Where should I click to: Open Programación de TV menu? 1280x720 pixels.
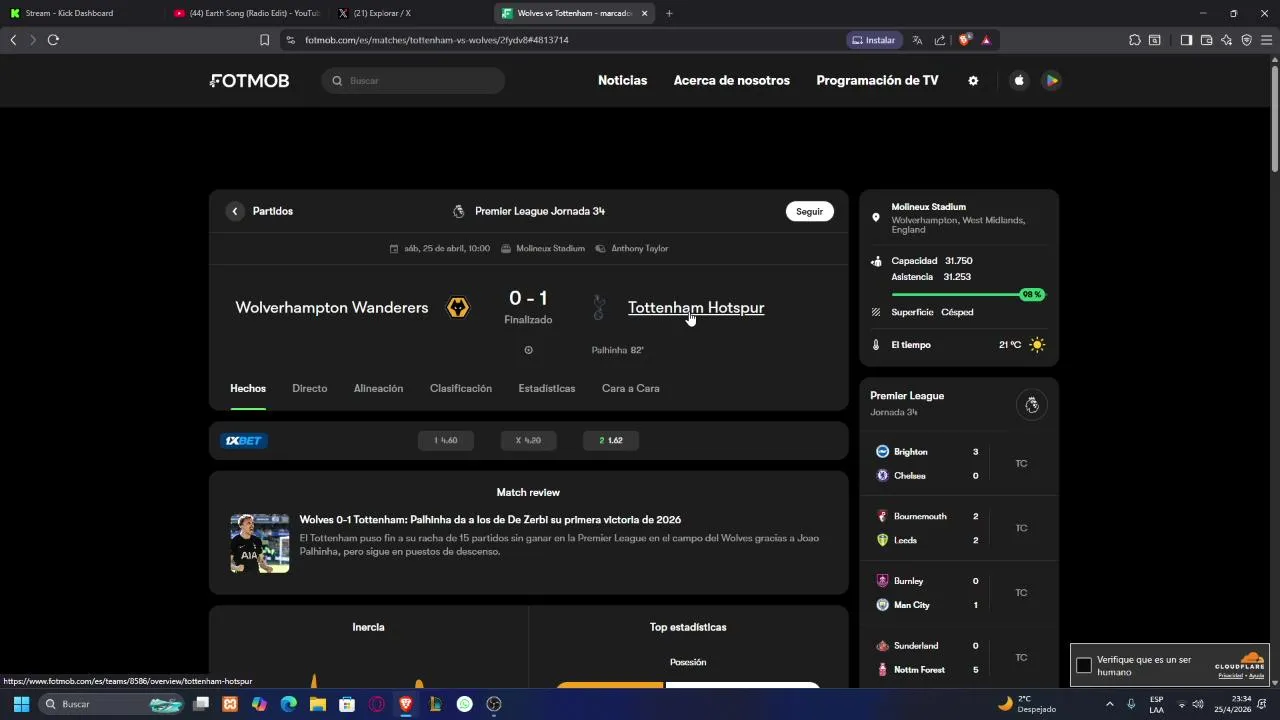[877, 81]
